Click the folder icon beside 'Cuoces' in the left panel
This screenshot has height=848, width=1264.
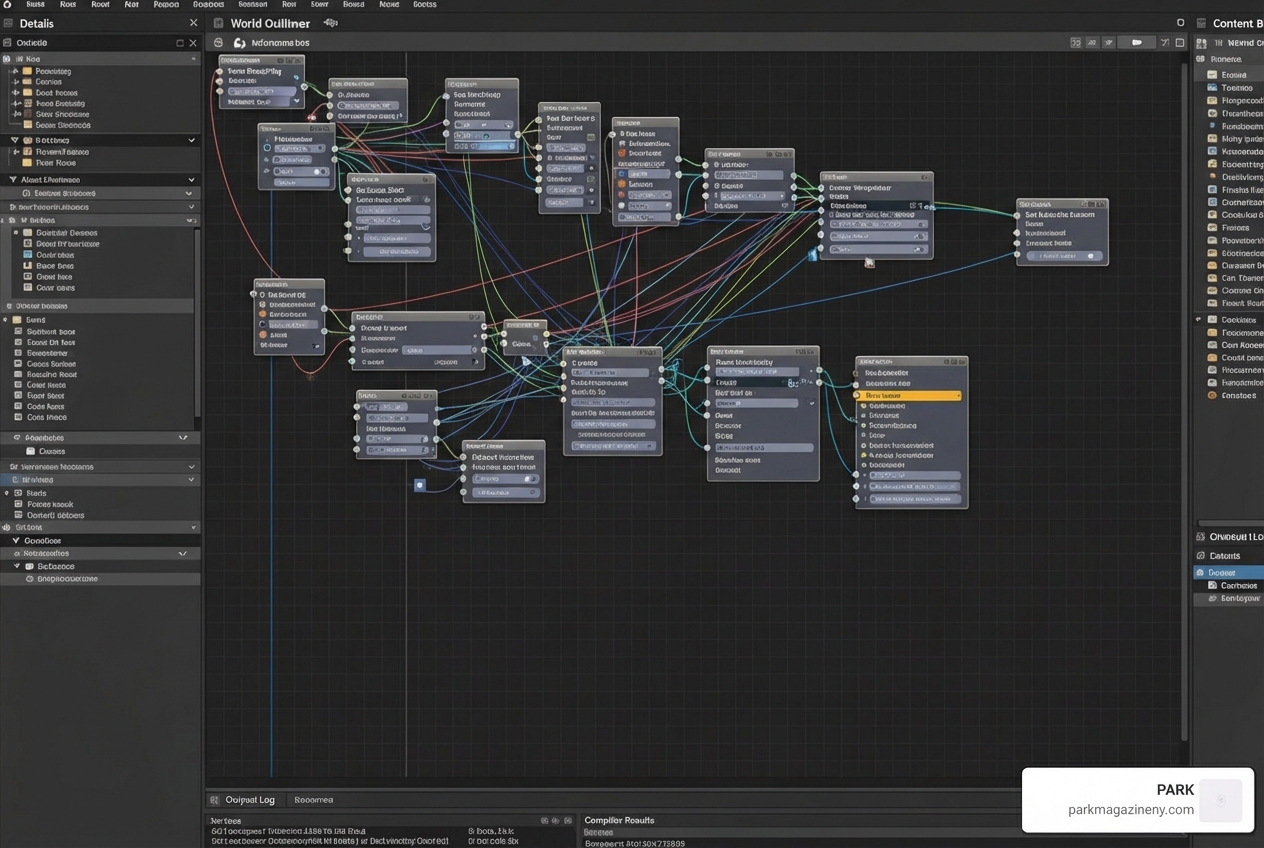tap(32, 451)
